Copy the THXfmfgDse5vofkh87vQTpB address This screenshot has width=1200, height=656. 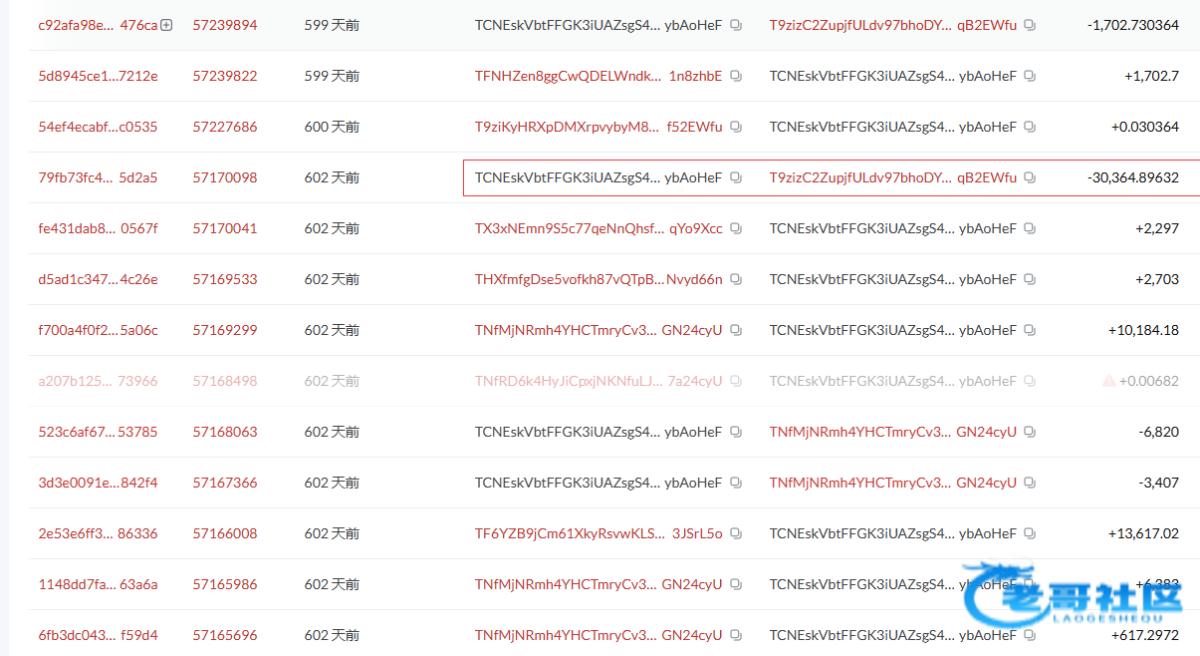(x=736, y=280)
